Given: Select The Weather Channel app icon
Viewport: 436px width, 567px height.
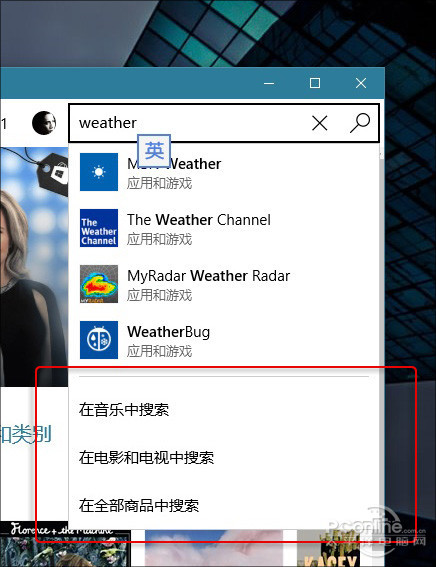Looking at the screenshot, I should [99, 228].
